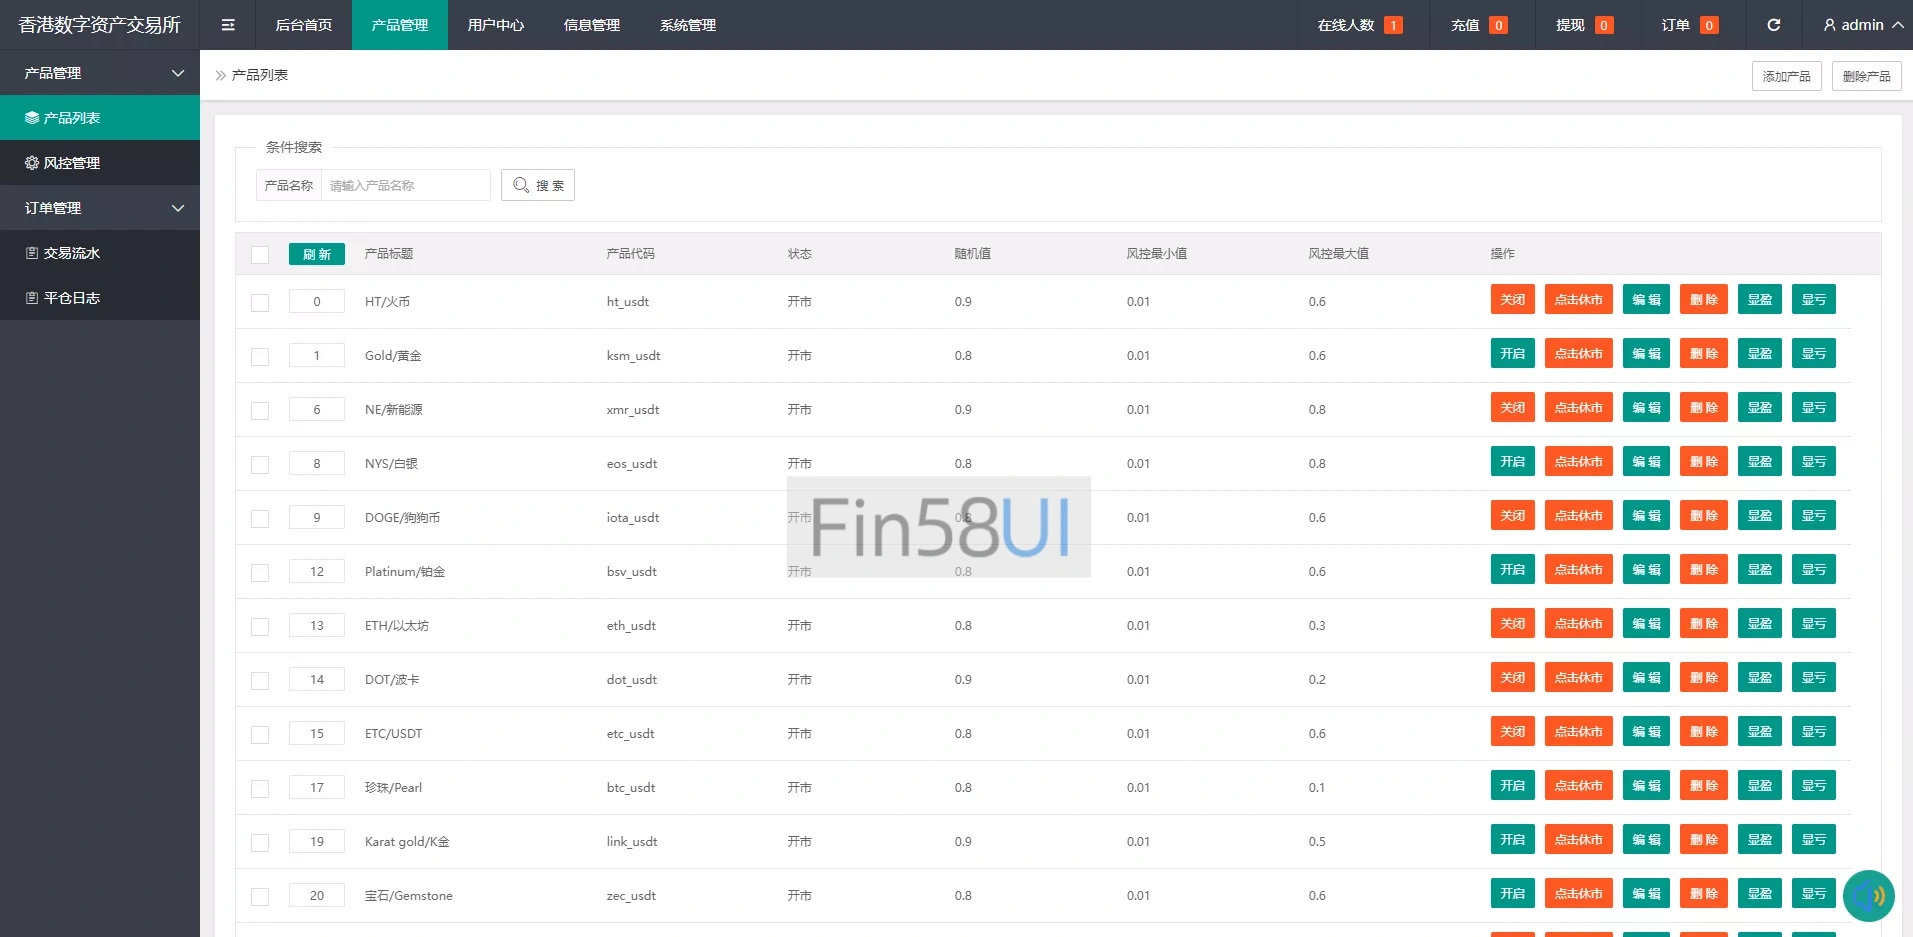This screenshot has width=1913, height=937.
Task: Switch to the 用户中心 top menu
Action: 495,25
